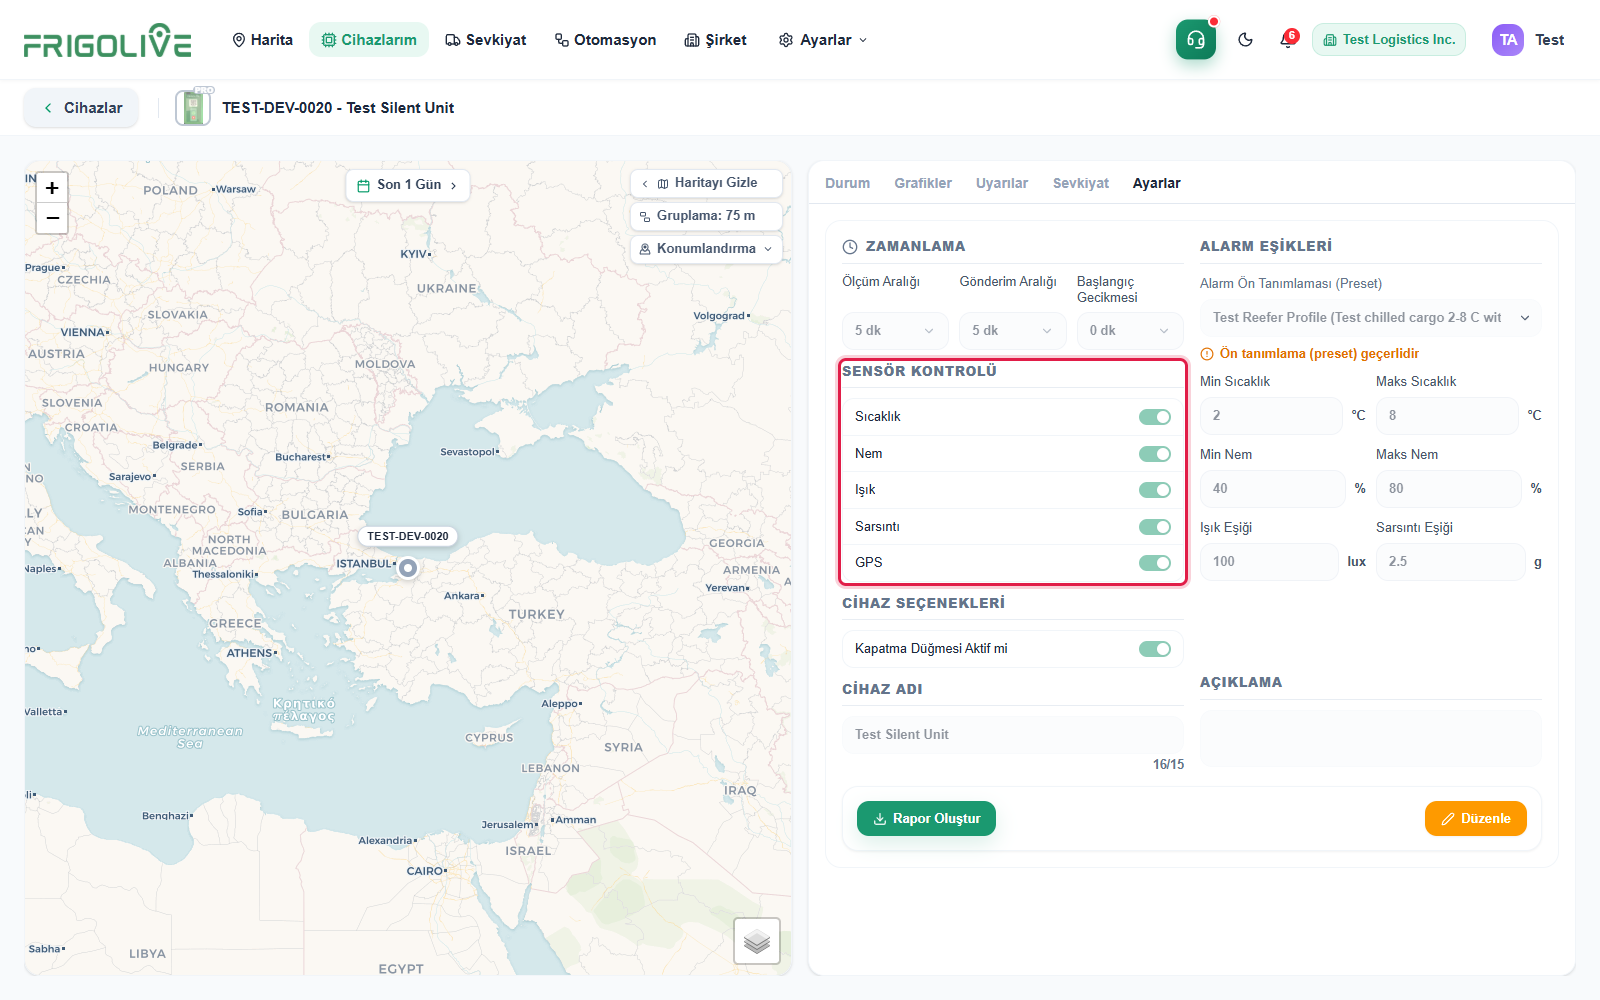Toggle Kapatma Düğmesi Aktif mi switch
The width and height of the screenshot is (1600, 1000).
coord(1155,649)
